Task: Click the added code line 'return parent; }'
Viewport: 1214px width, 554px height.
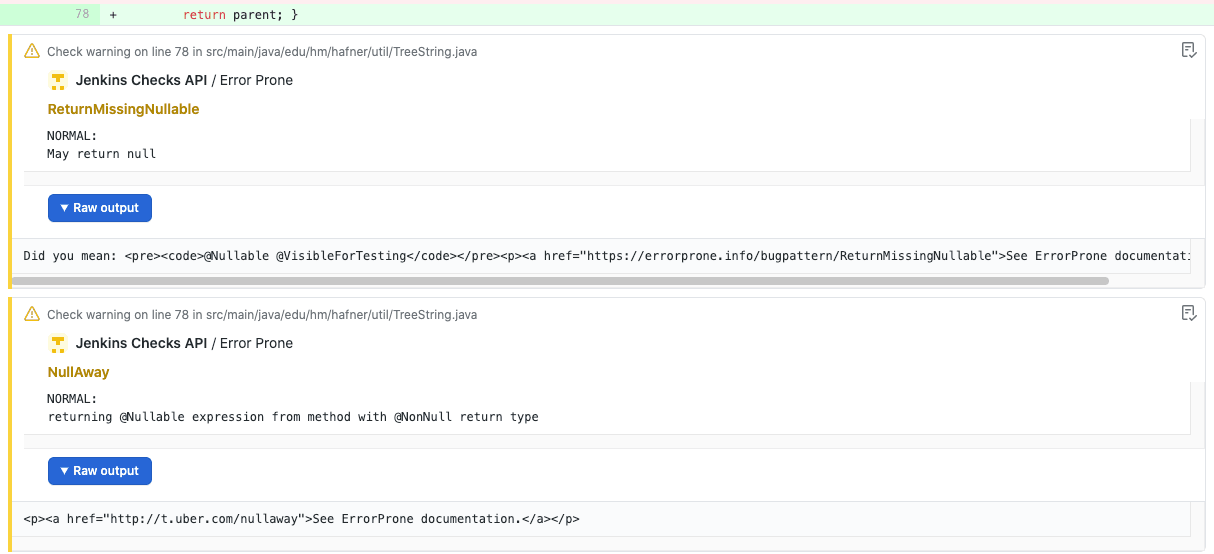Action: [x=240, y=15]
